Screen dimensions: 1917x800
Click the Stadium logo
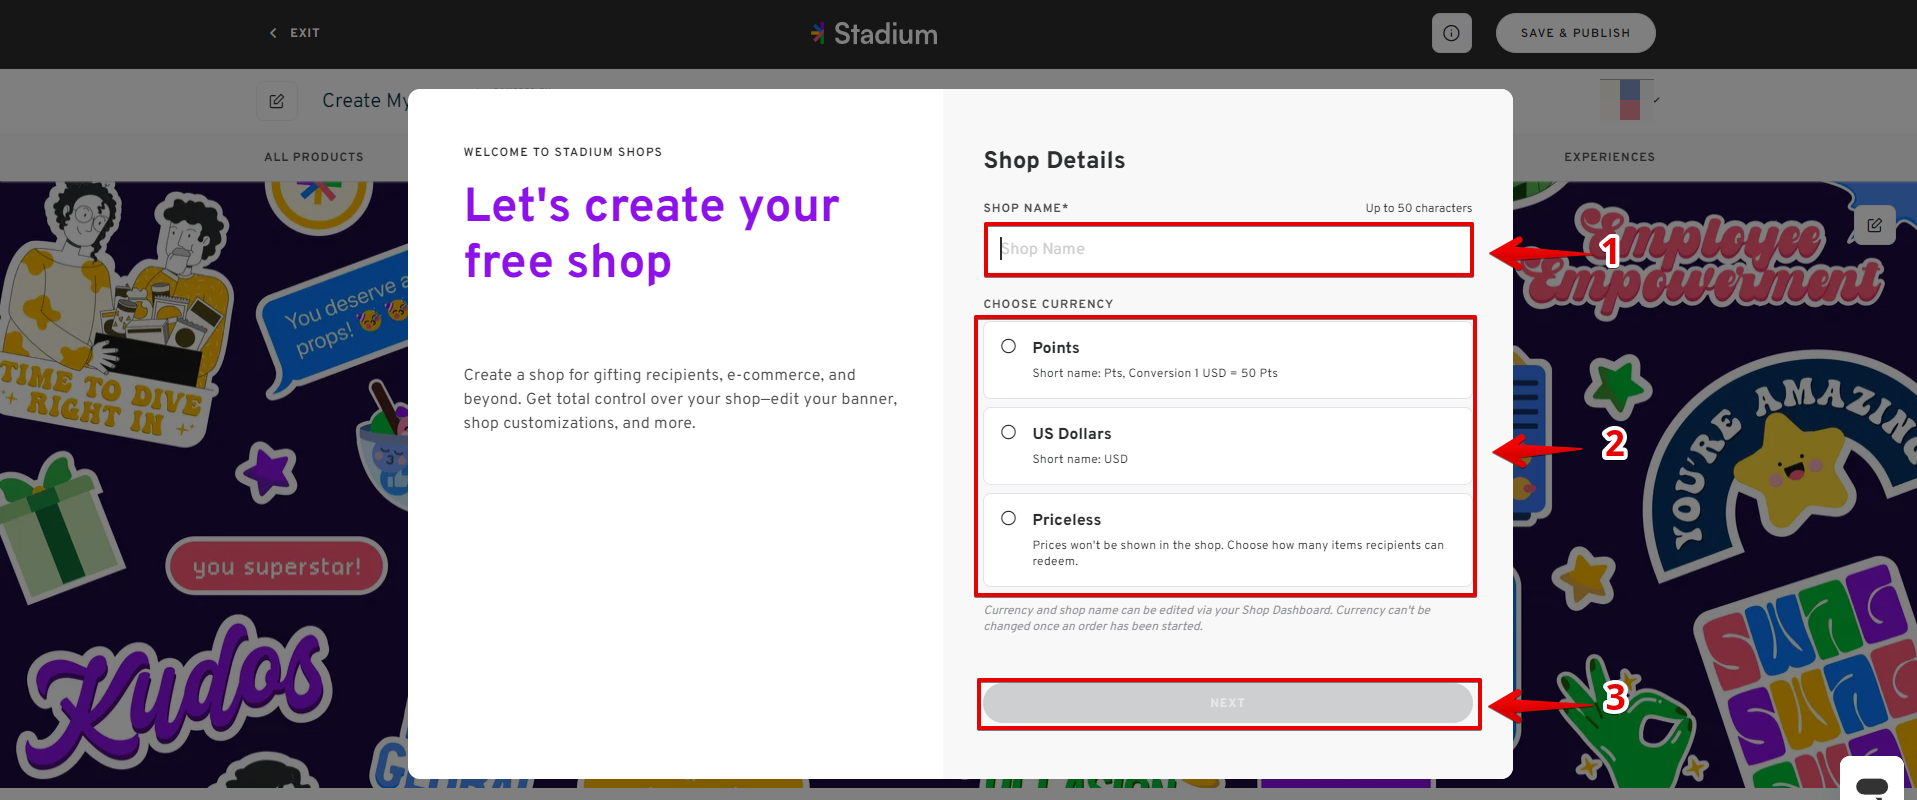(874, 34)
